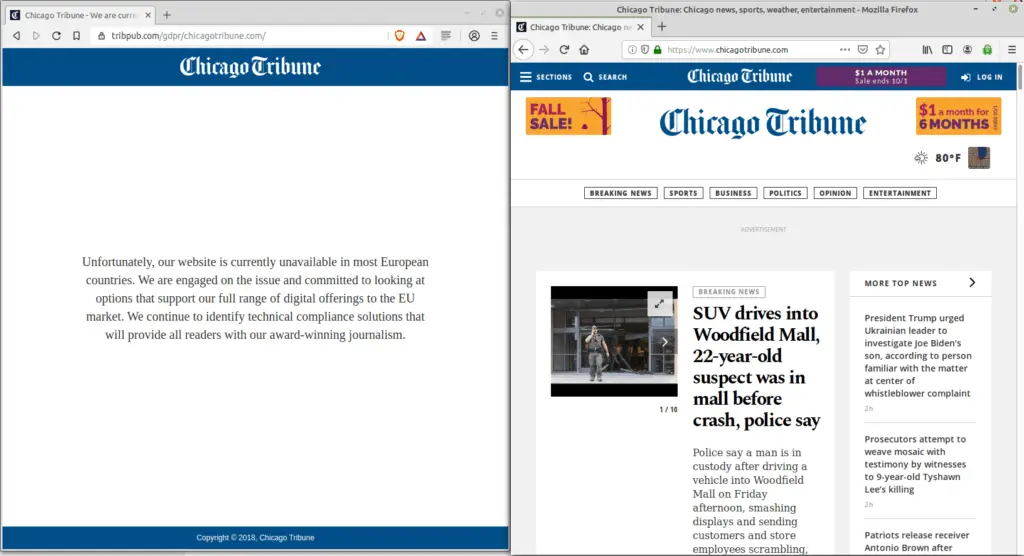Click '$1 a month for 6 months' ad
1024x556 pixels.
point(958,116)
